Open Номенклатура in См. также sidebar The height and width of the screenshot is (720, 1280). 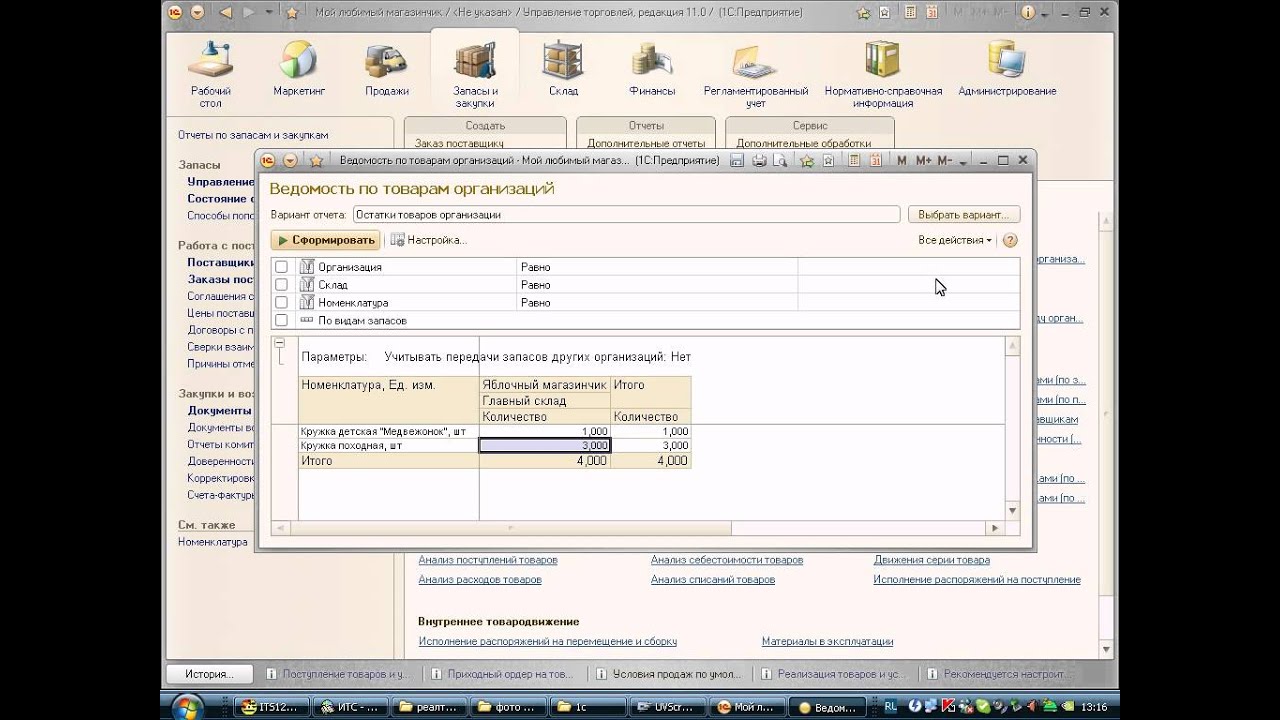point(213,542)
